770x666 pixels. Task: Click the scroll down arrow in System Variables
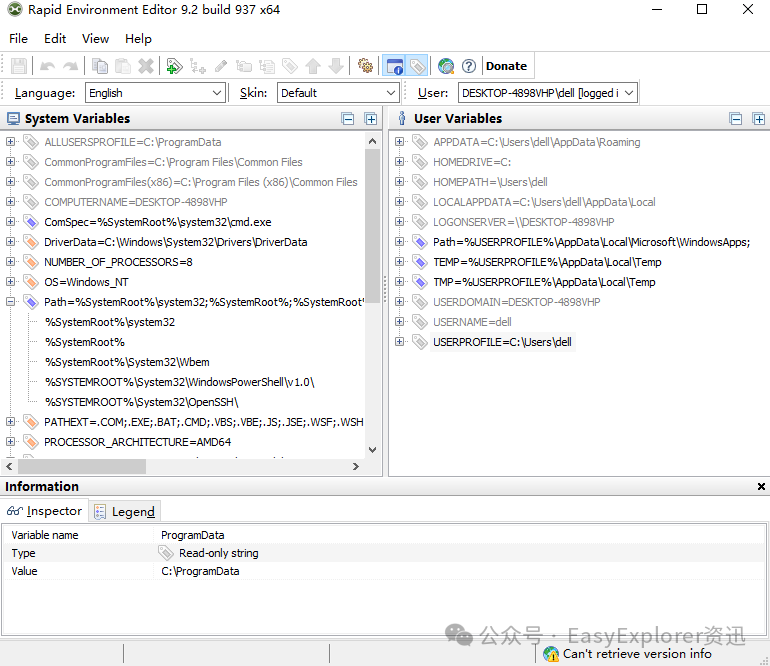373,450
